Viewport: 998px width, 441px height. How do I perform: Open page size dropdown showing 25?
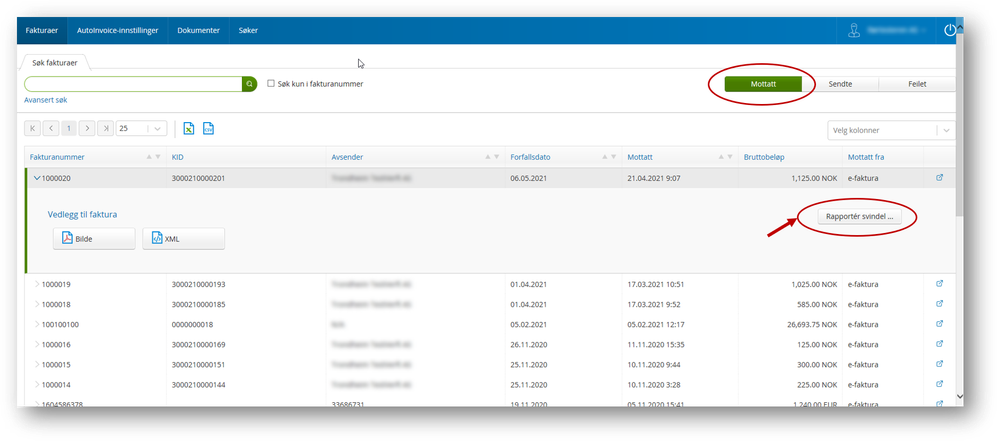pyautogui.click(x=141, y=129)
